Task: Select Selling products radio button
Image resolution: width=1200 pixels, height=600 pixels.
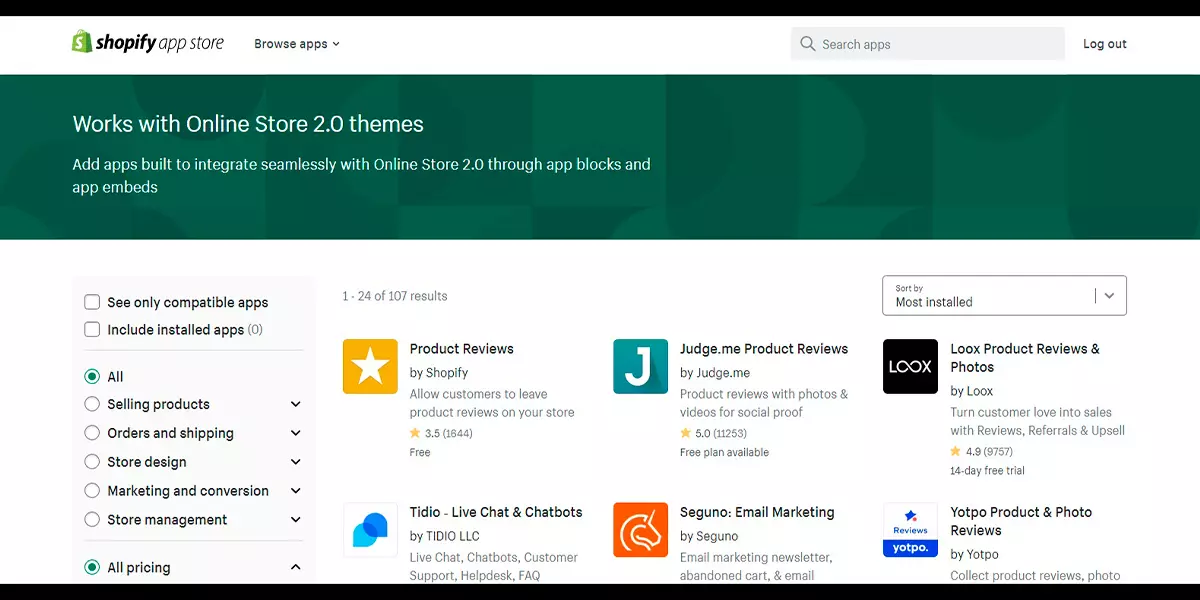Action: (92, 404)
